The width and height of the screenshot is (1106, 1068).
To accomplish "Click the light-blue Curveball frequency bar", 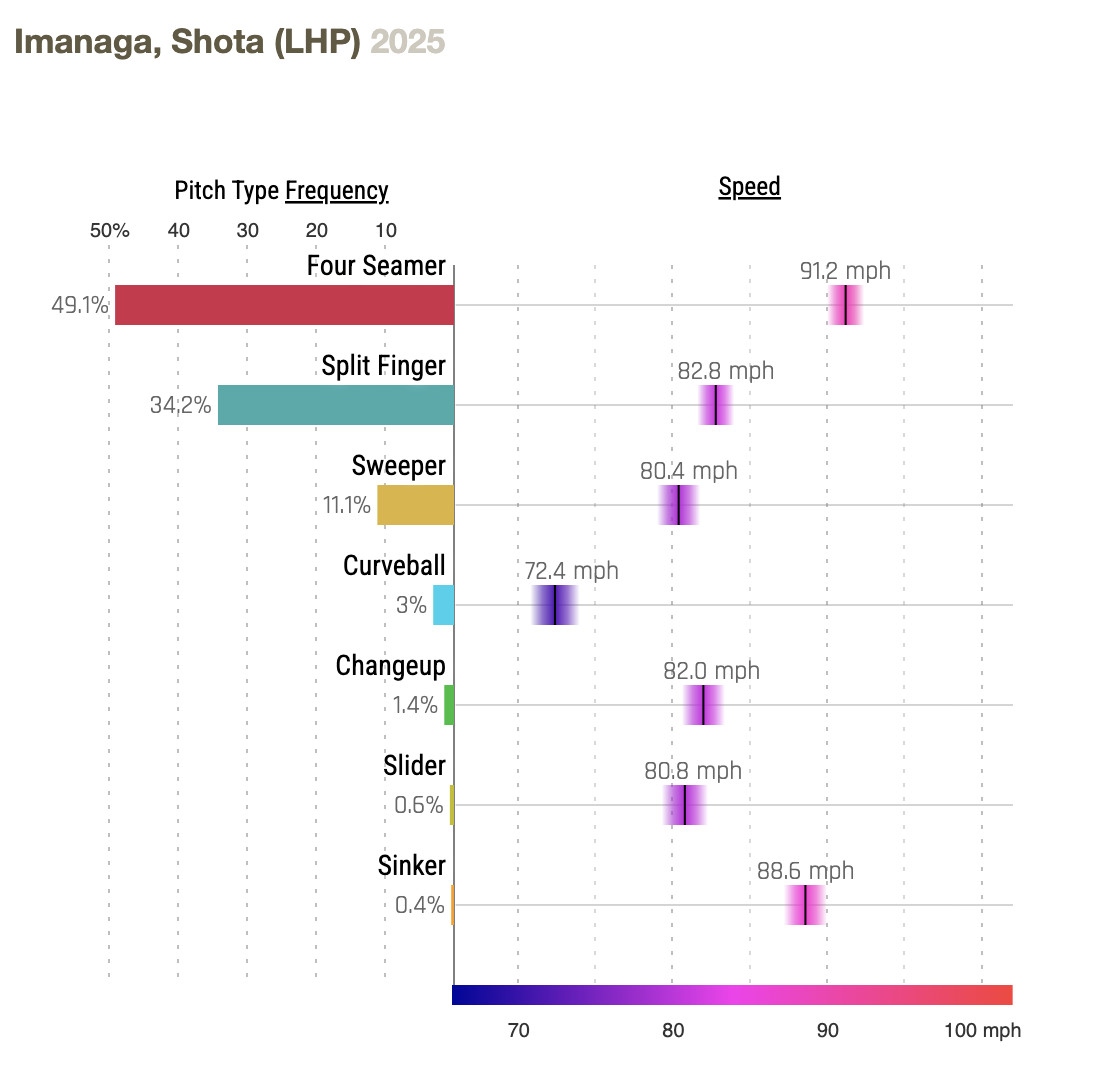I will pos(443,605).
